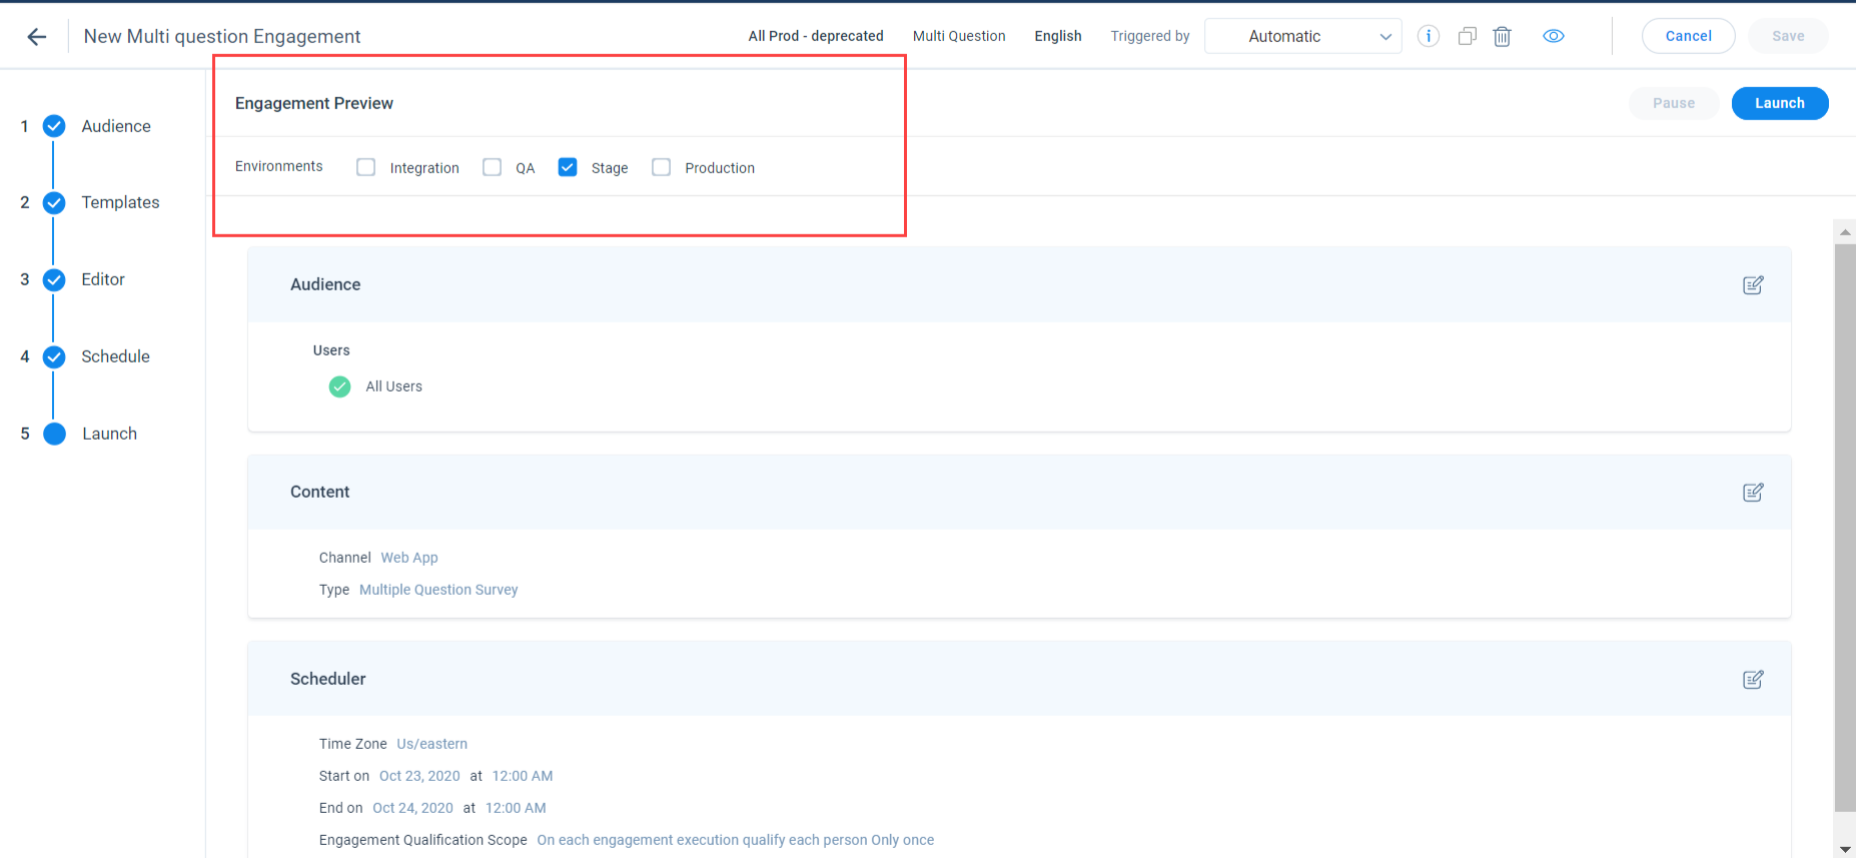Click the Templates step checkmark circle
This screenshot has height=858, width=1856.
point(54,203)
